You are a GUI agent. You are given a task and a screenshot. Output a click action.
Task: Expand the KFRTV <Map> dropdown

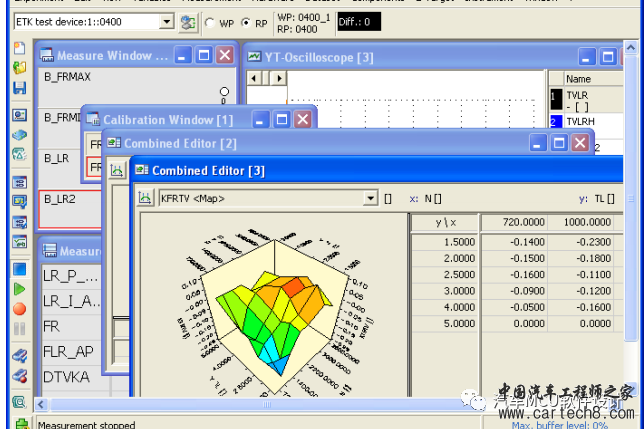click(371, 198)
